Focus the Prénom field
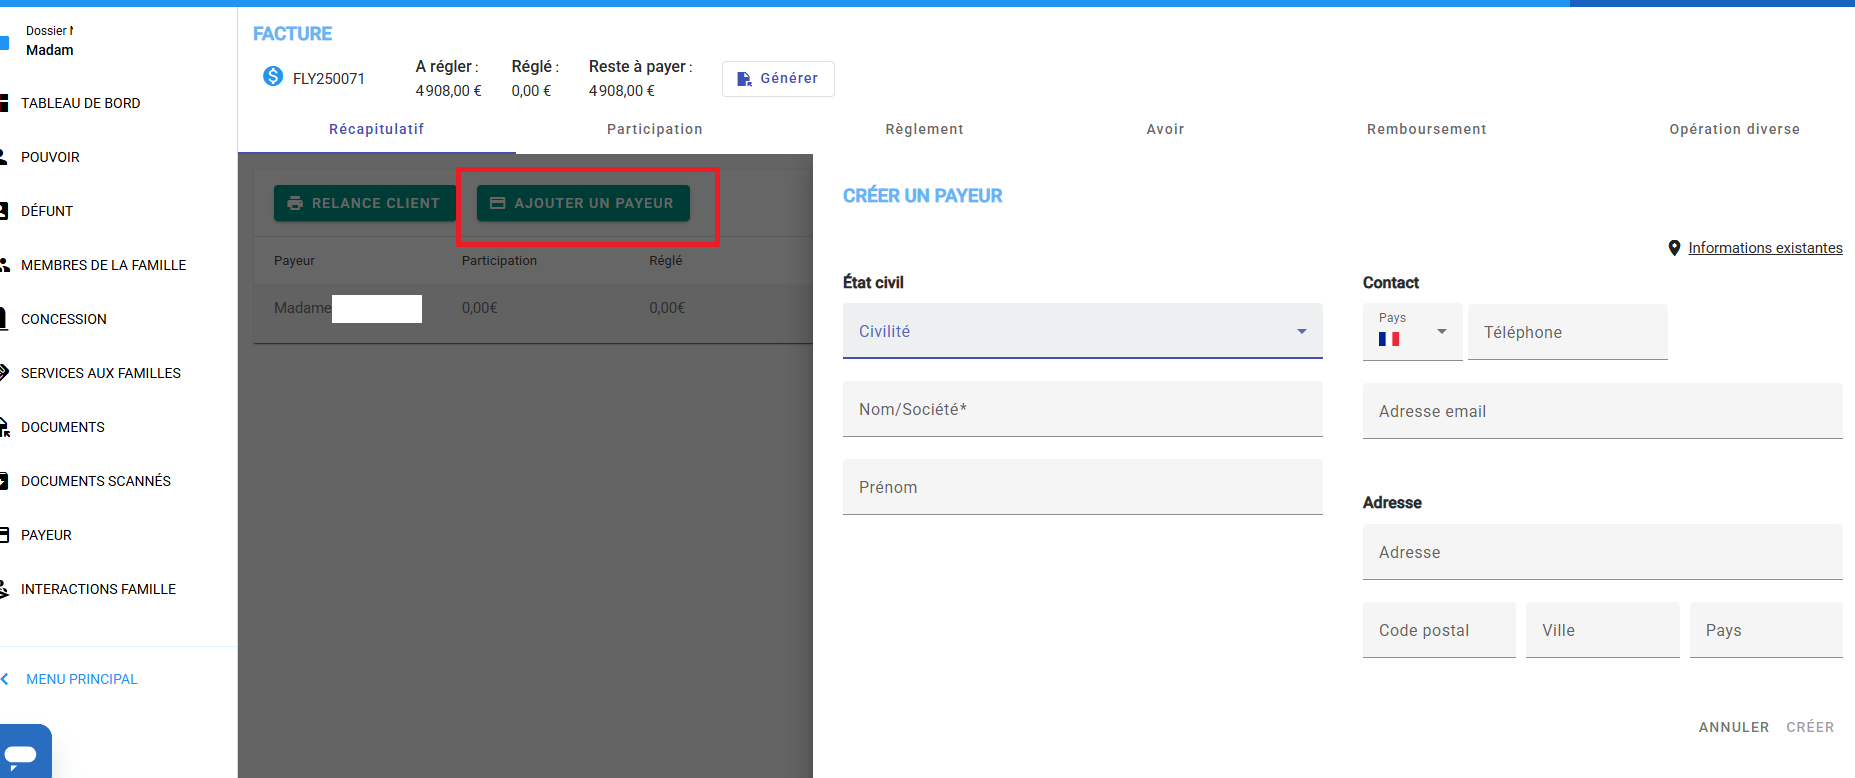The height and width of the screenshot is (778, 1855). [x=1082, y=487]
